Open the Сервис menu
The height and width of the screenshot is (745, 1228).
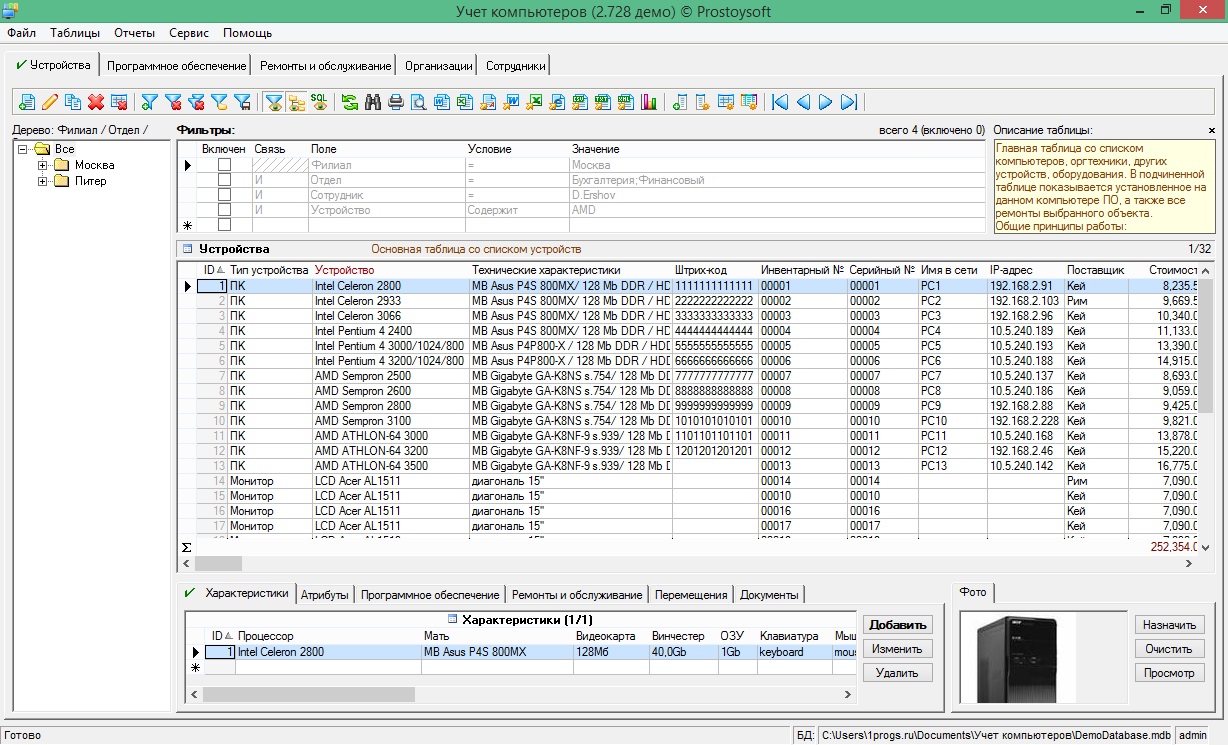(189, 32)
